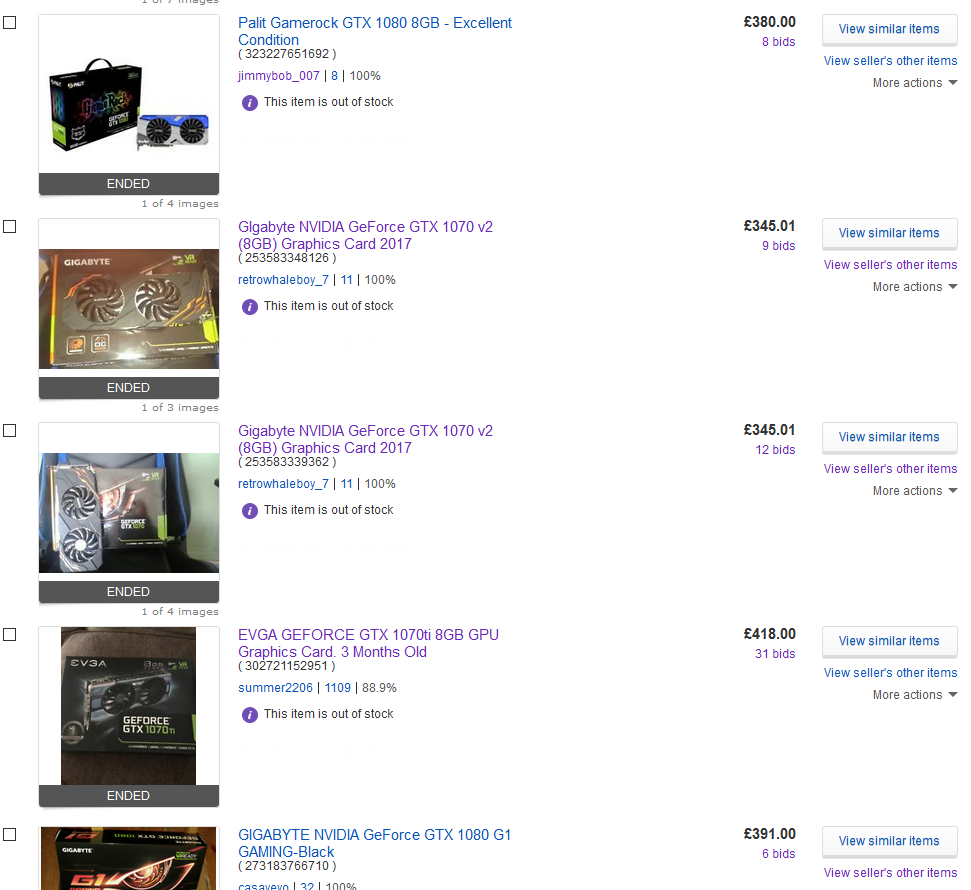Open seller profile jimmybob_007
The width and height of the screenshot is (971, 890).
[279, 76]
